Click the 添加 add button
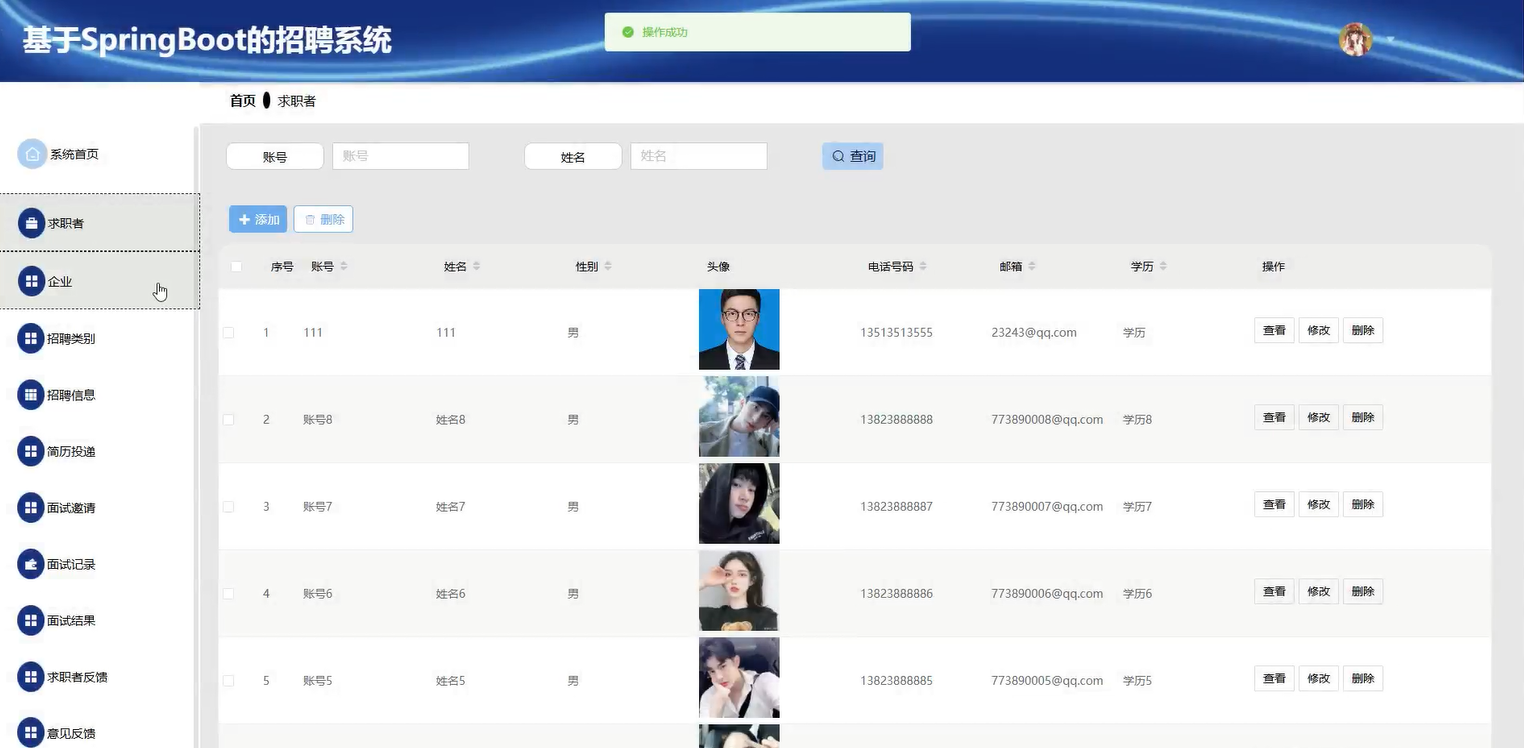 258,219
